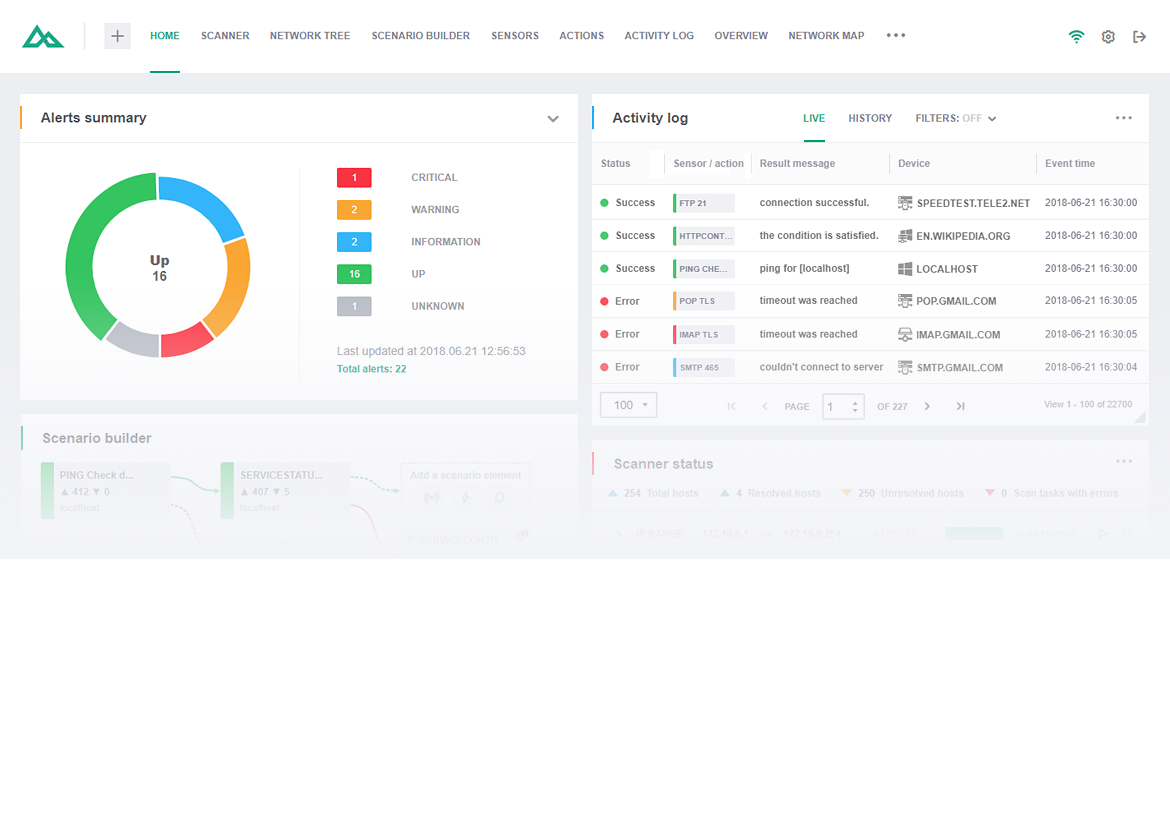Click the PING CHE... sensor tag
This screenshot has height=829, width=1170.
point(704,269)
